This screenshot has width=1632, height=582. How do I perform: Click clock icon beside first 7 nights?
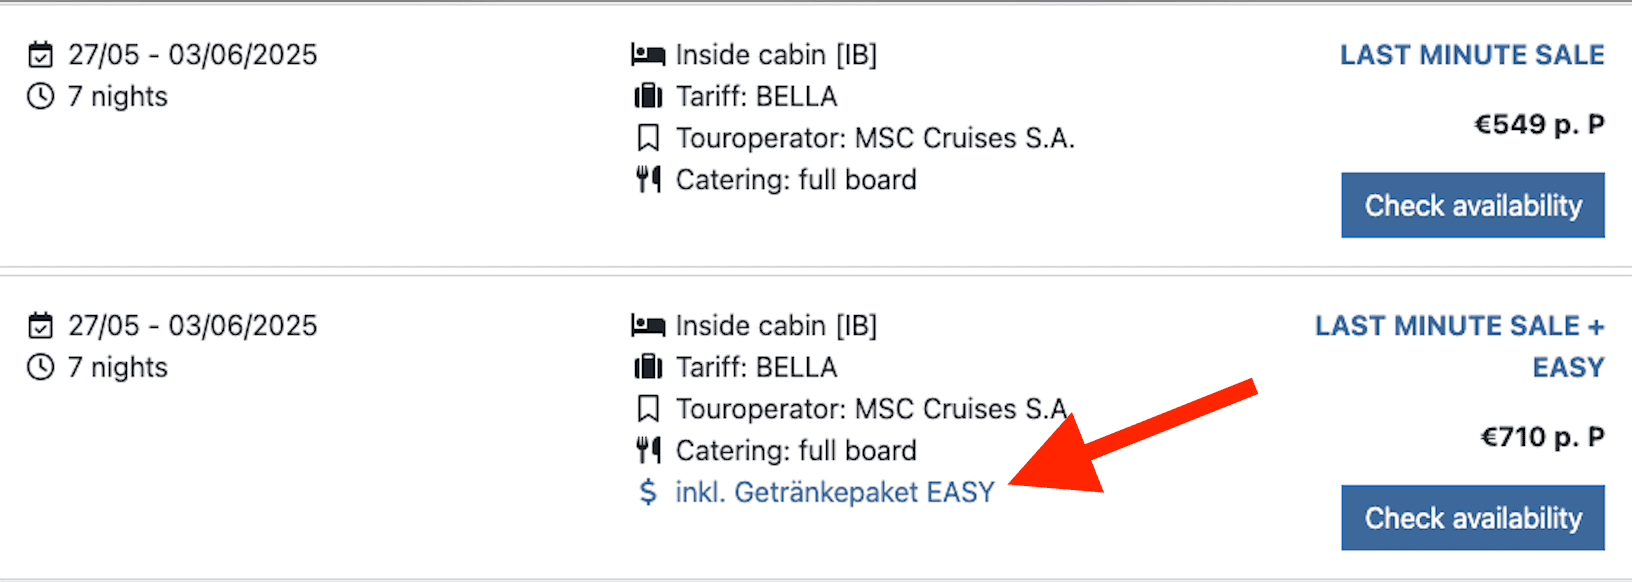[x=40, y=96]
